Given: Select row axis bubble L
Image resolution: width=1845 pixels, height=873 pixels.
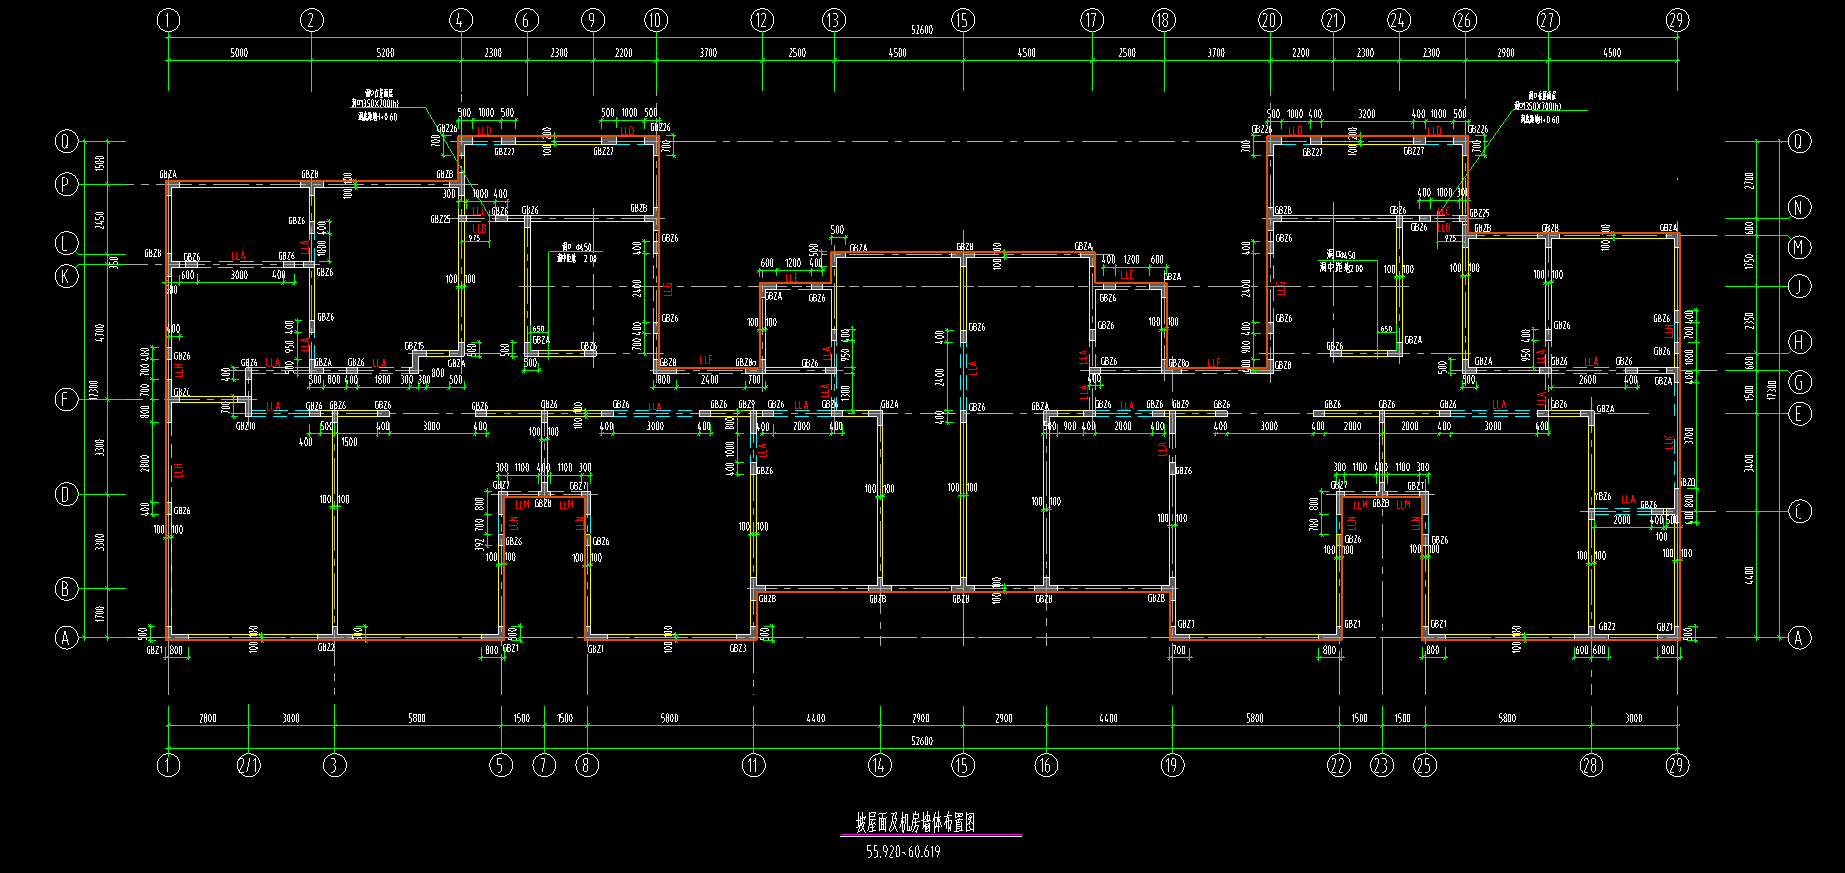Looking at the screenshot, I should pyautogui.click(x=66, y=244).
